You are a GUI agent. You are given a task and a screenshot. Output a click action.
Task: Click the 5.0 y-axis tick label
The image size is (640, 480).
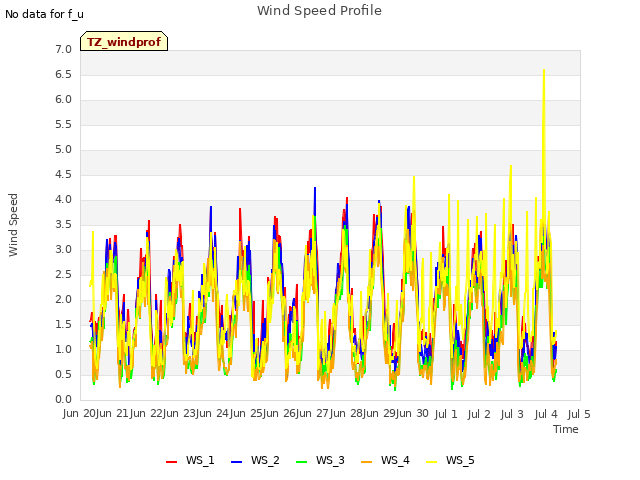point(63,149)
